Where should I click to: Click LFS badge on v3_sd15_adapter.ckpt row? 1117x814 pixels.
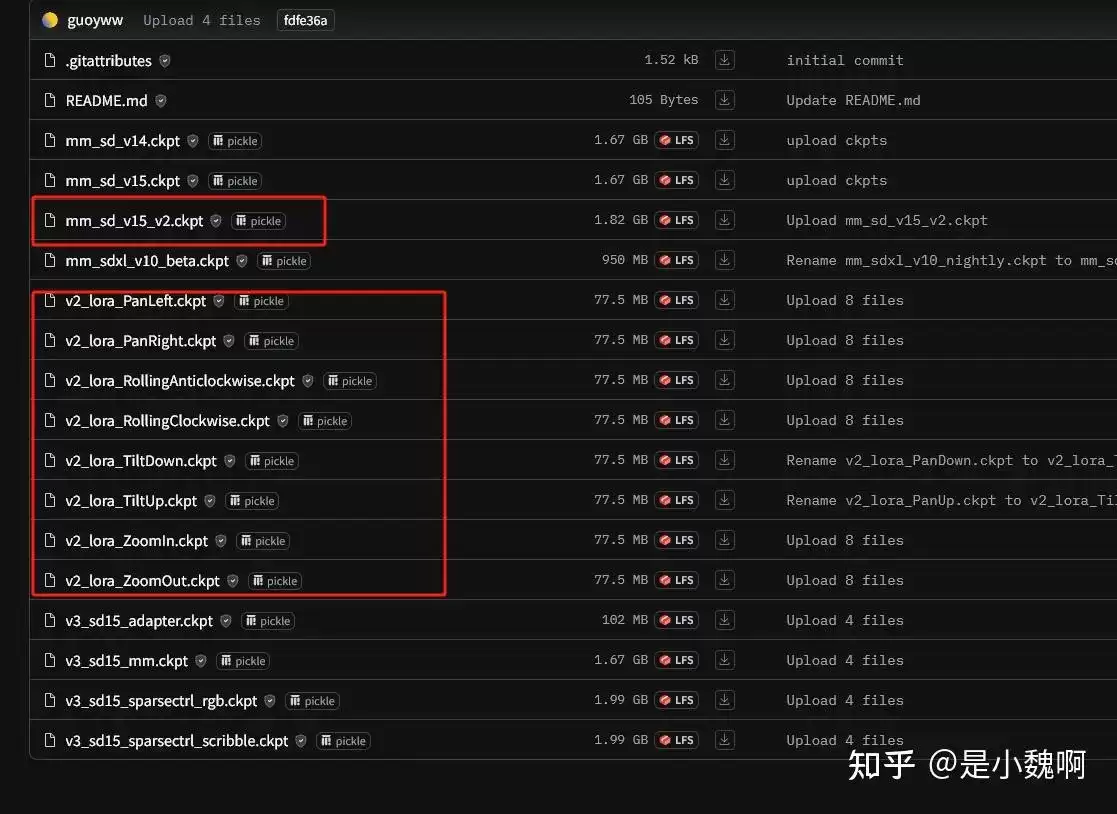[x=677, y=620]
